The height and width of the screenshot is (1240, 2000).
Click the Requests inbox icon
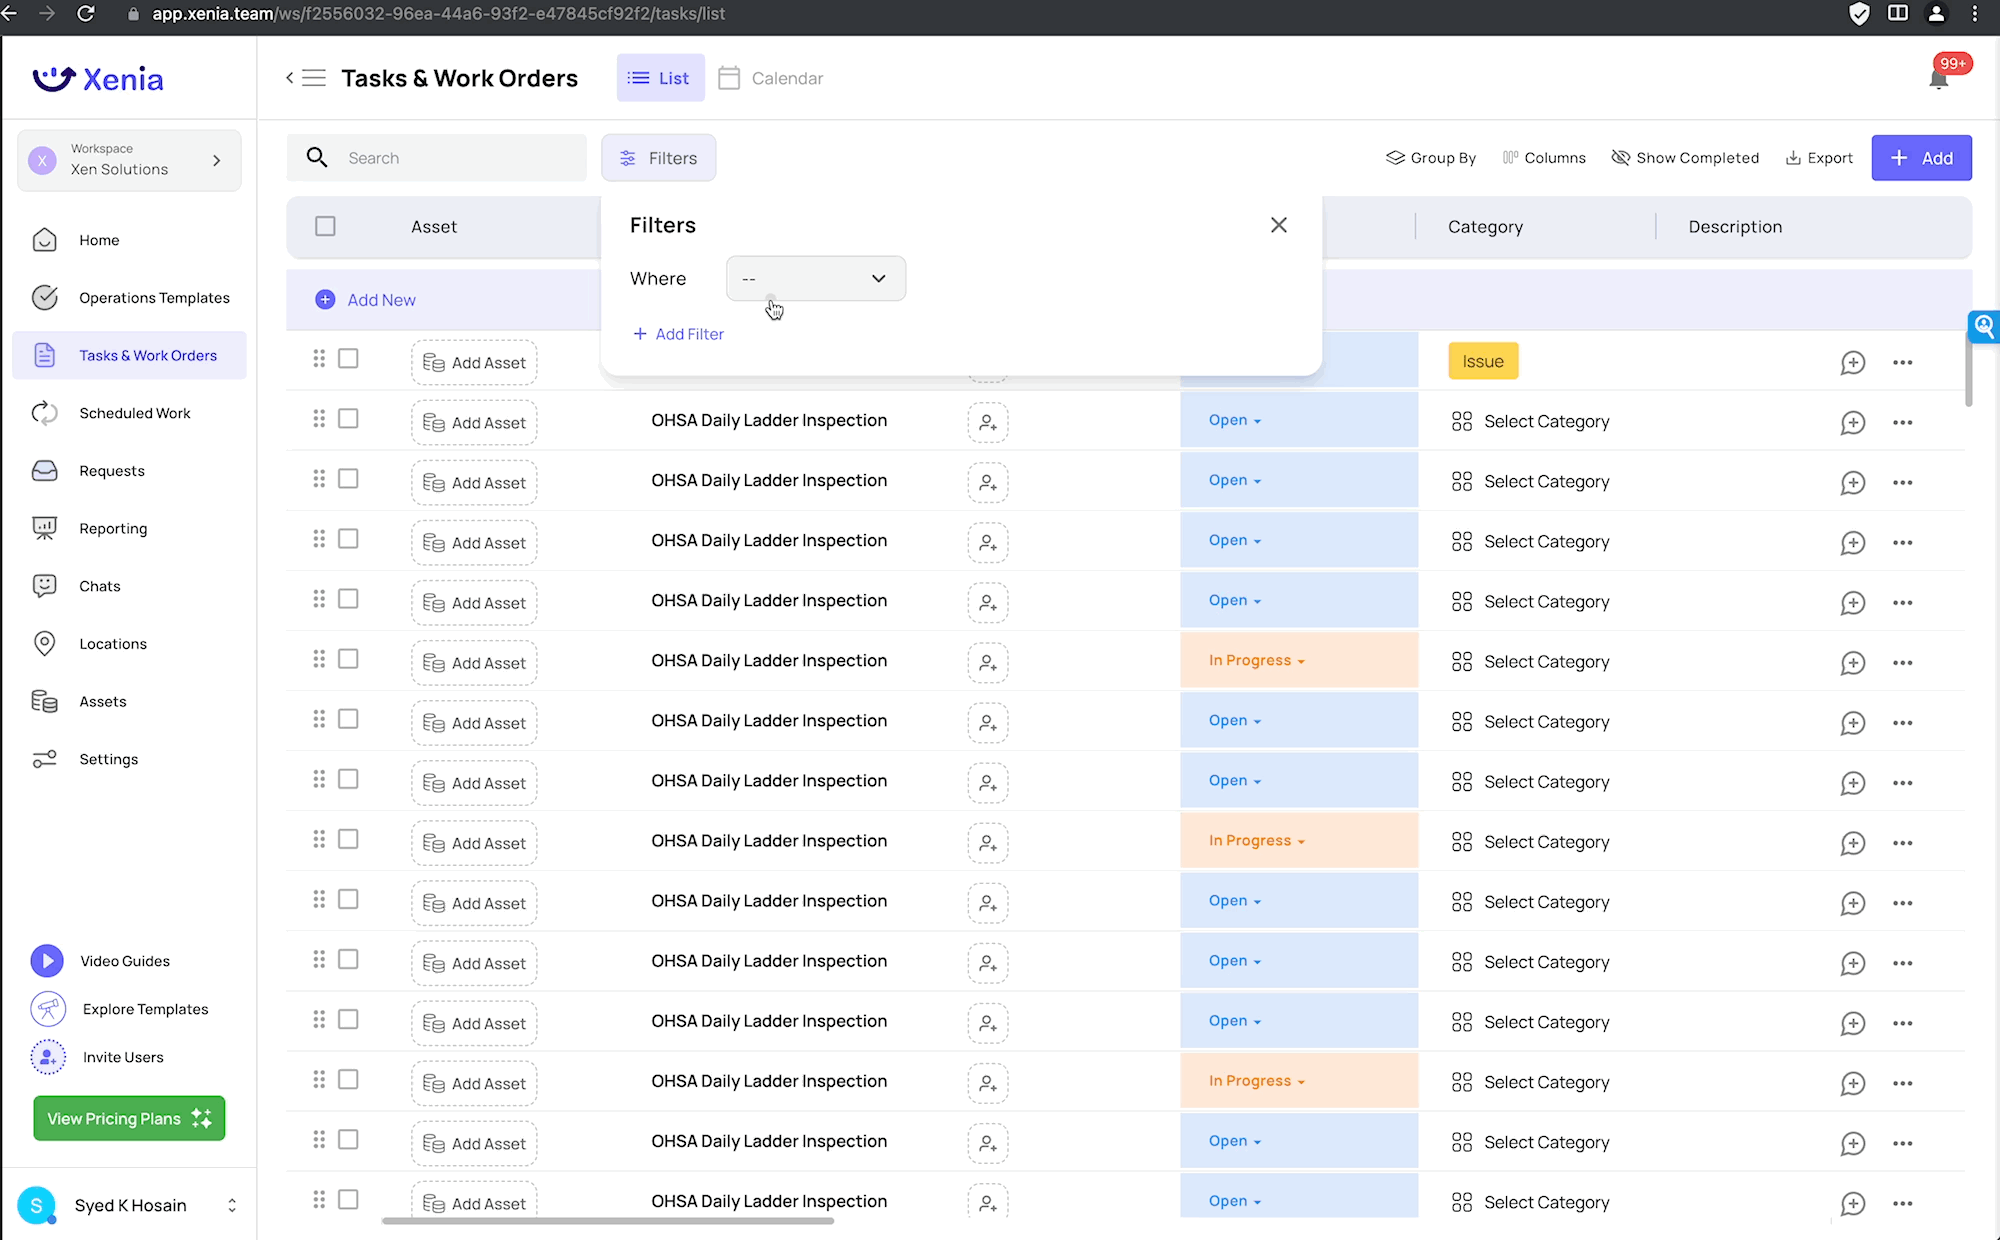click(x=45, y=471)
